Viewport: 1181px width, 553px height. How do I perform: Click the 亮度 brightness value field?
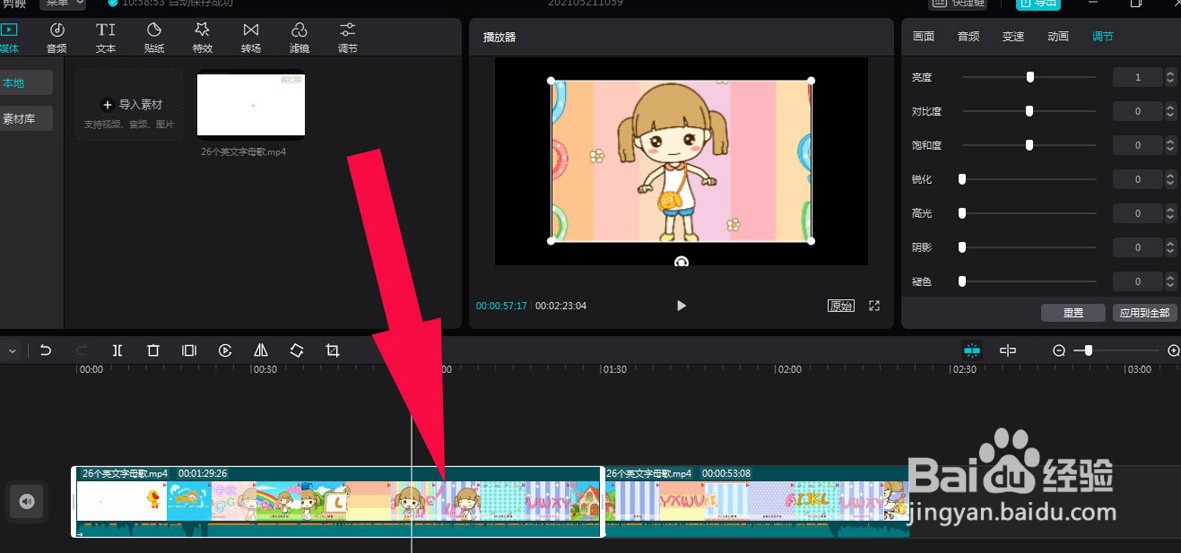point(1137,77)
